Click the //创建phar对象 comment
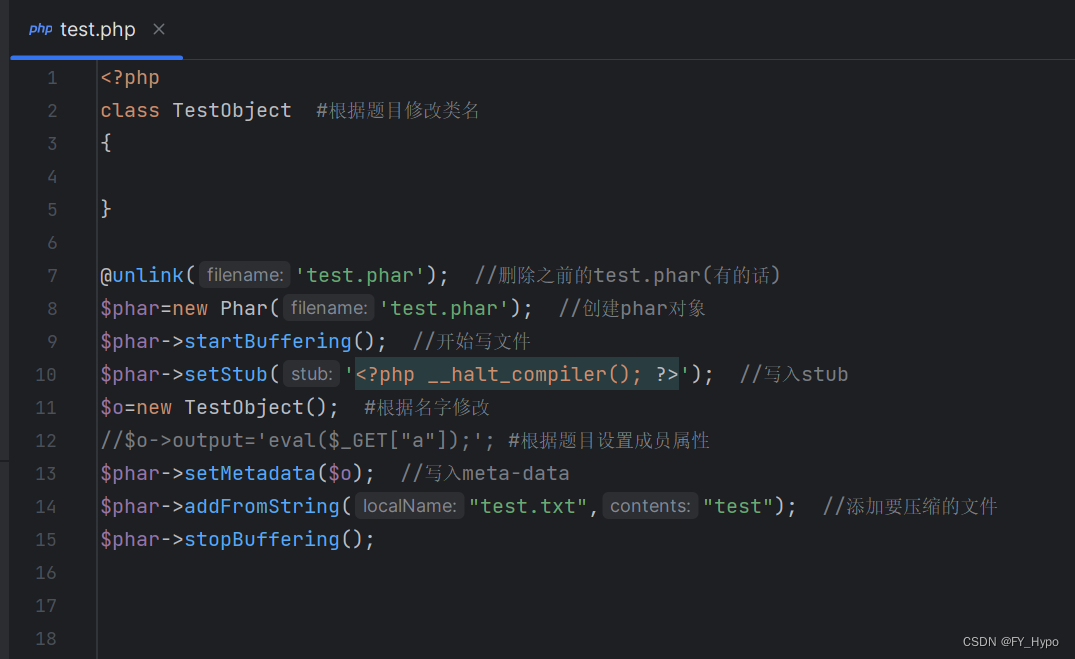Image resolution: width=1075 pixels, height=659 pixels. [632, 308]
